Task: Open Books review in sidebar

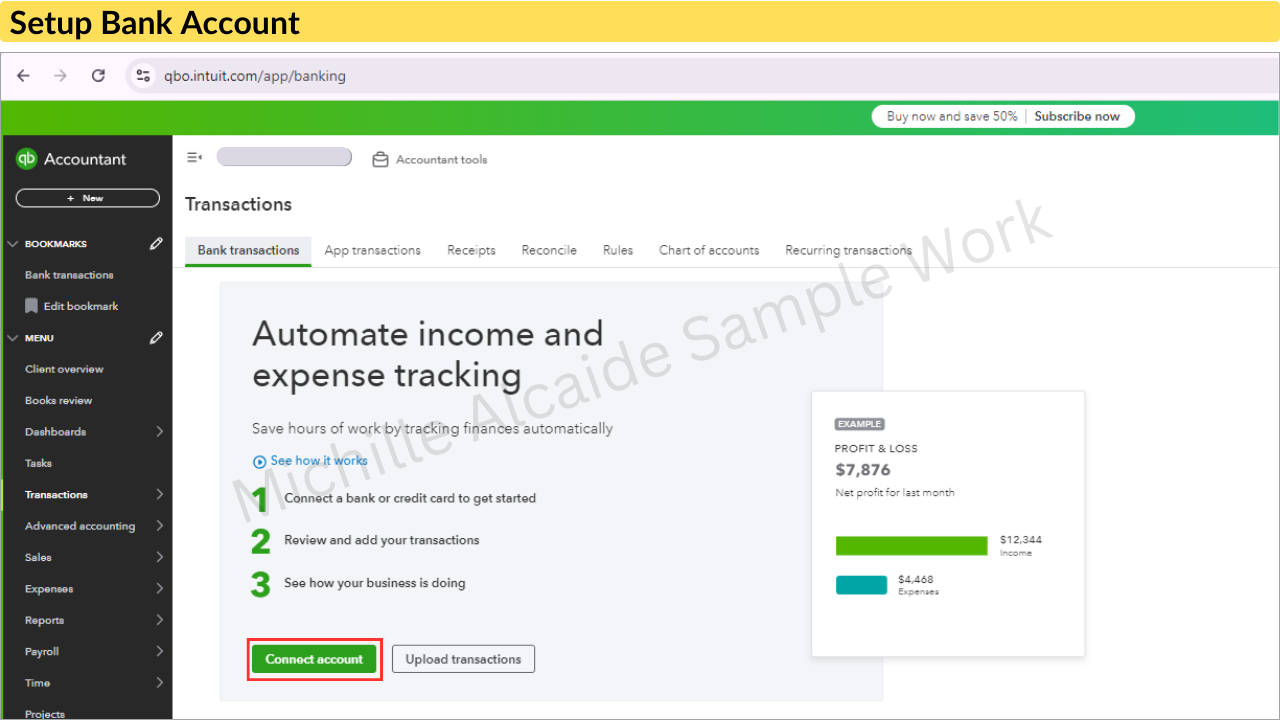Action: pyautogui.click(x=58, y=401)
